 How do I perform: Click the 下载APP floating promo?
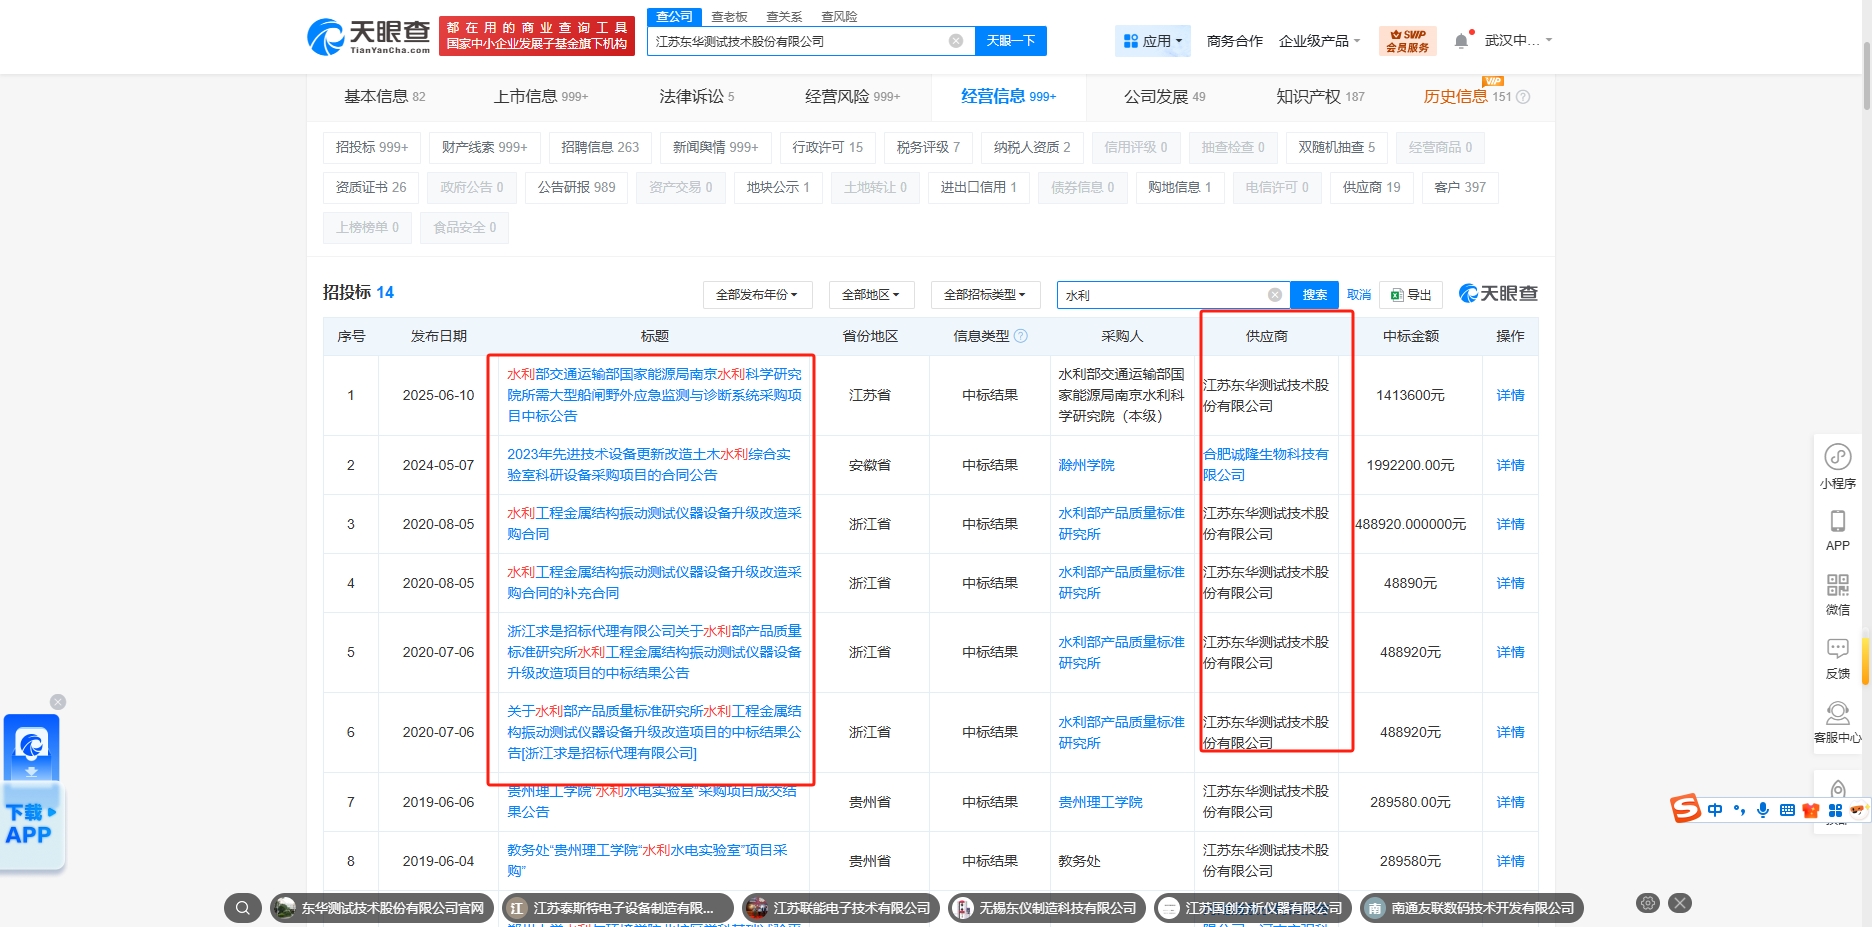point(32,792)
